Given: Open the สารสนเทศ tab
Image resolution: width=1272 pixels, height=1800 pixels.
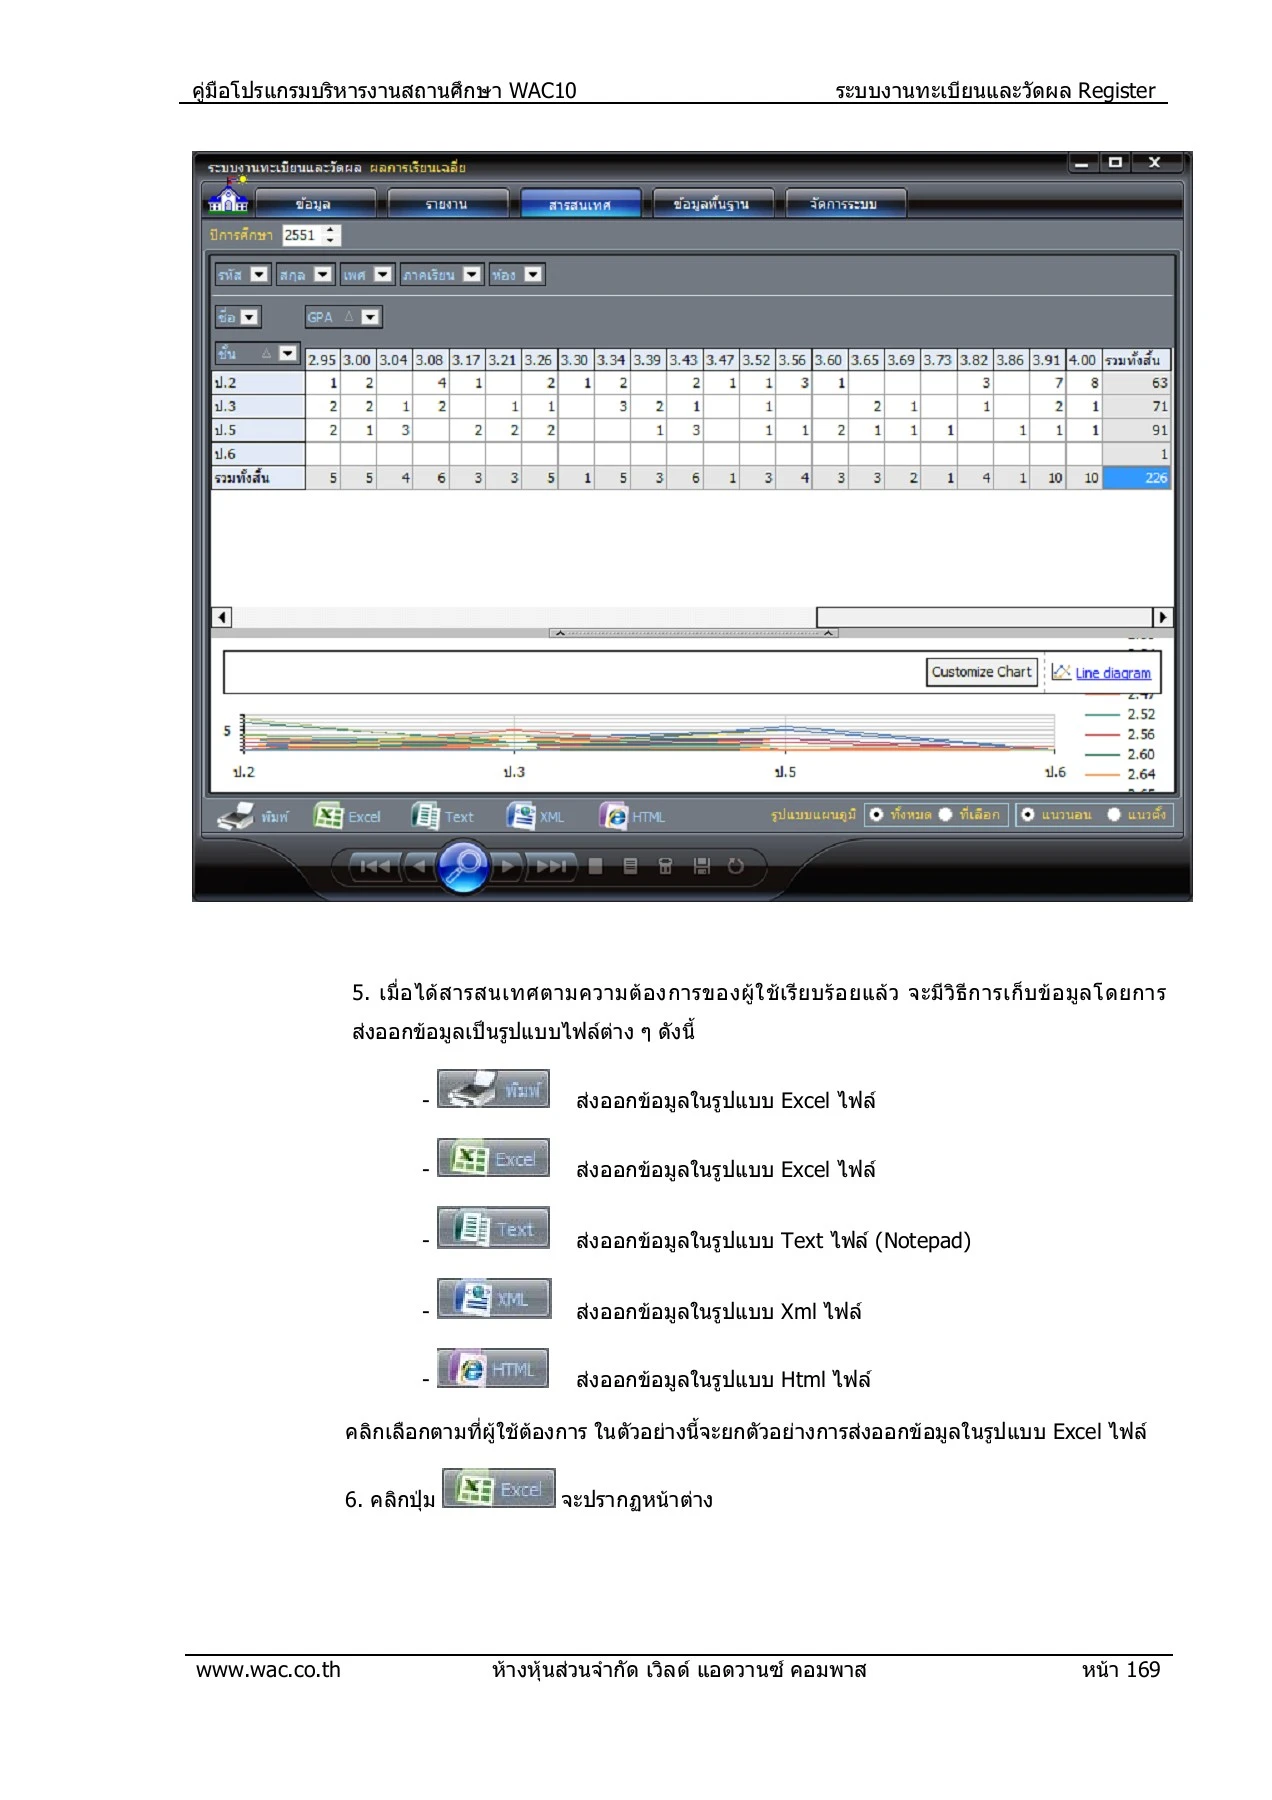Looking at the screenshot, I should [580, 204].
